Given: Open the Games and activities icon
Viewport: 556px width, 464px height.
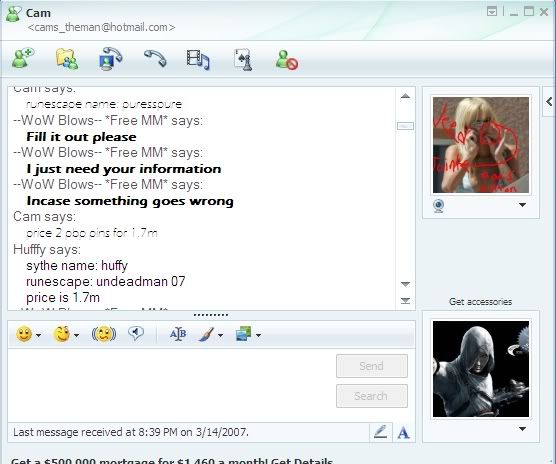Looking at the screenshot, I should [x=243, y=60].
